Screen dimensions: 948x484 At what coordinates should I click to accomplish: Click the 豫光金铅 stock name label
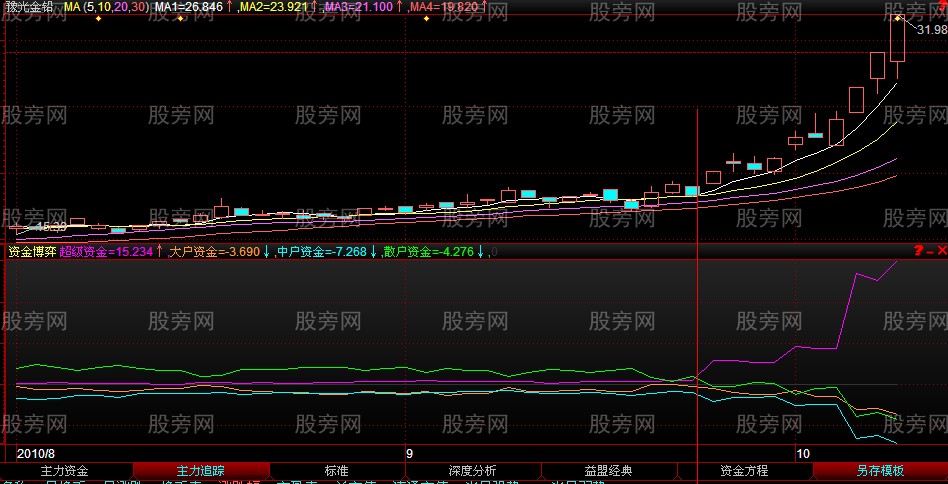click(29, 7)
